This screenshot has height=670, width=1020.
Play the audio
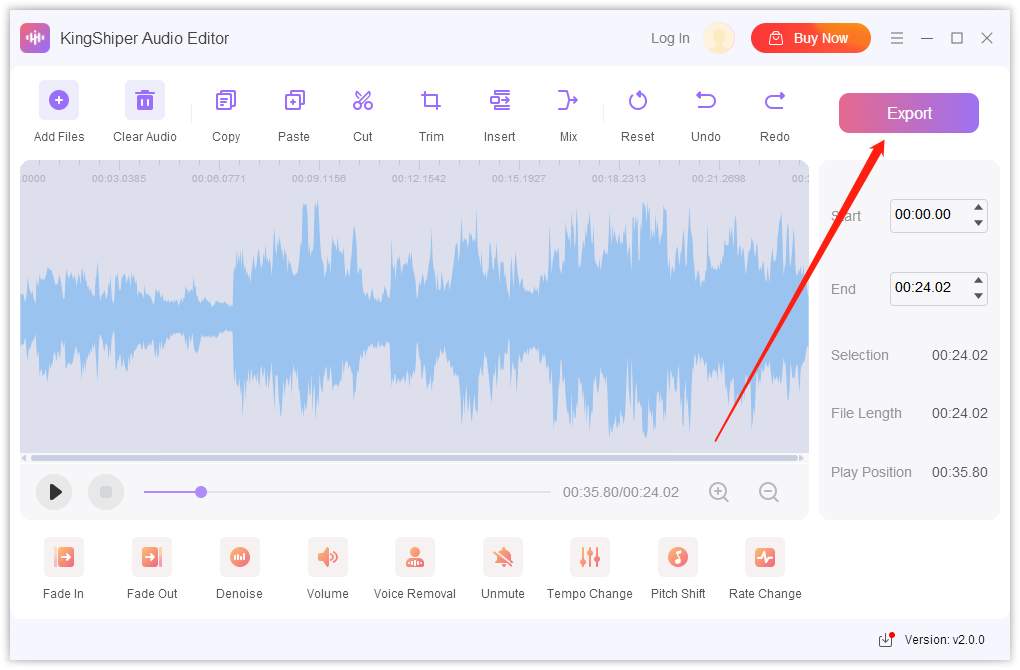click(54, 492)
